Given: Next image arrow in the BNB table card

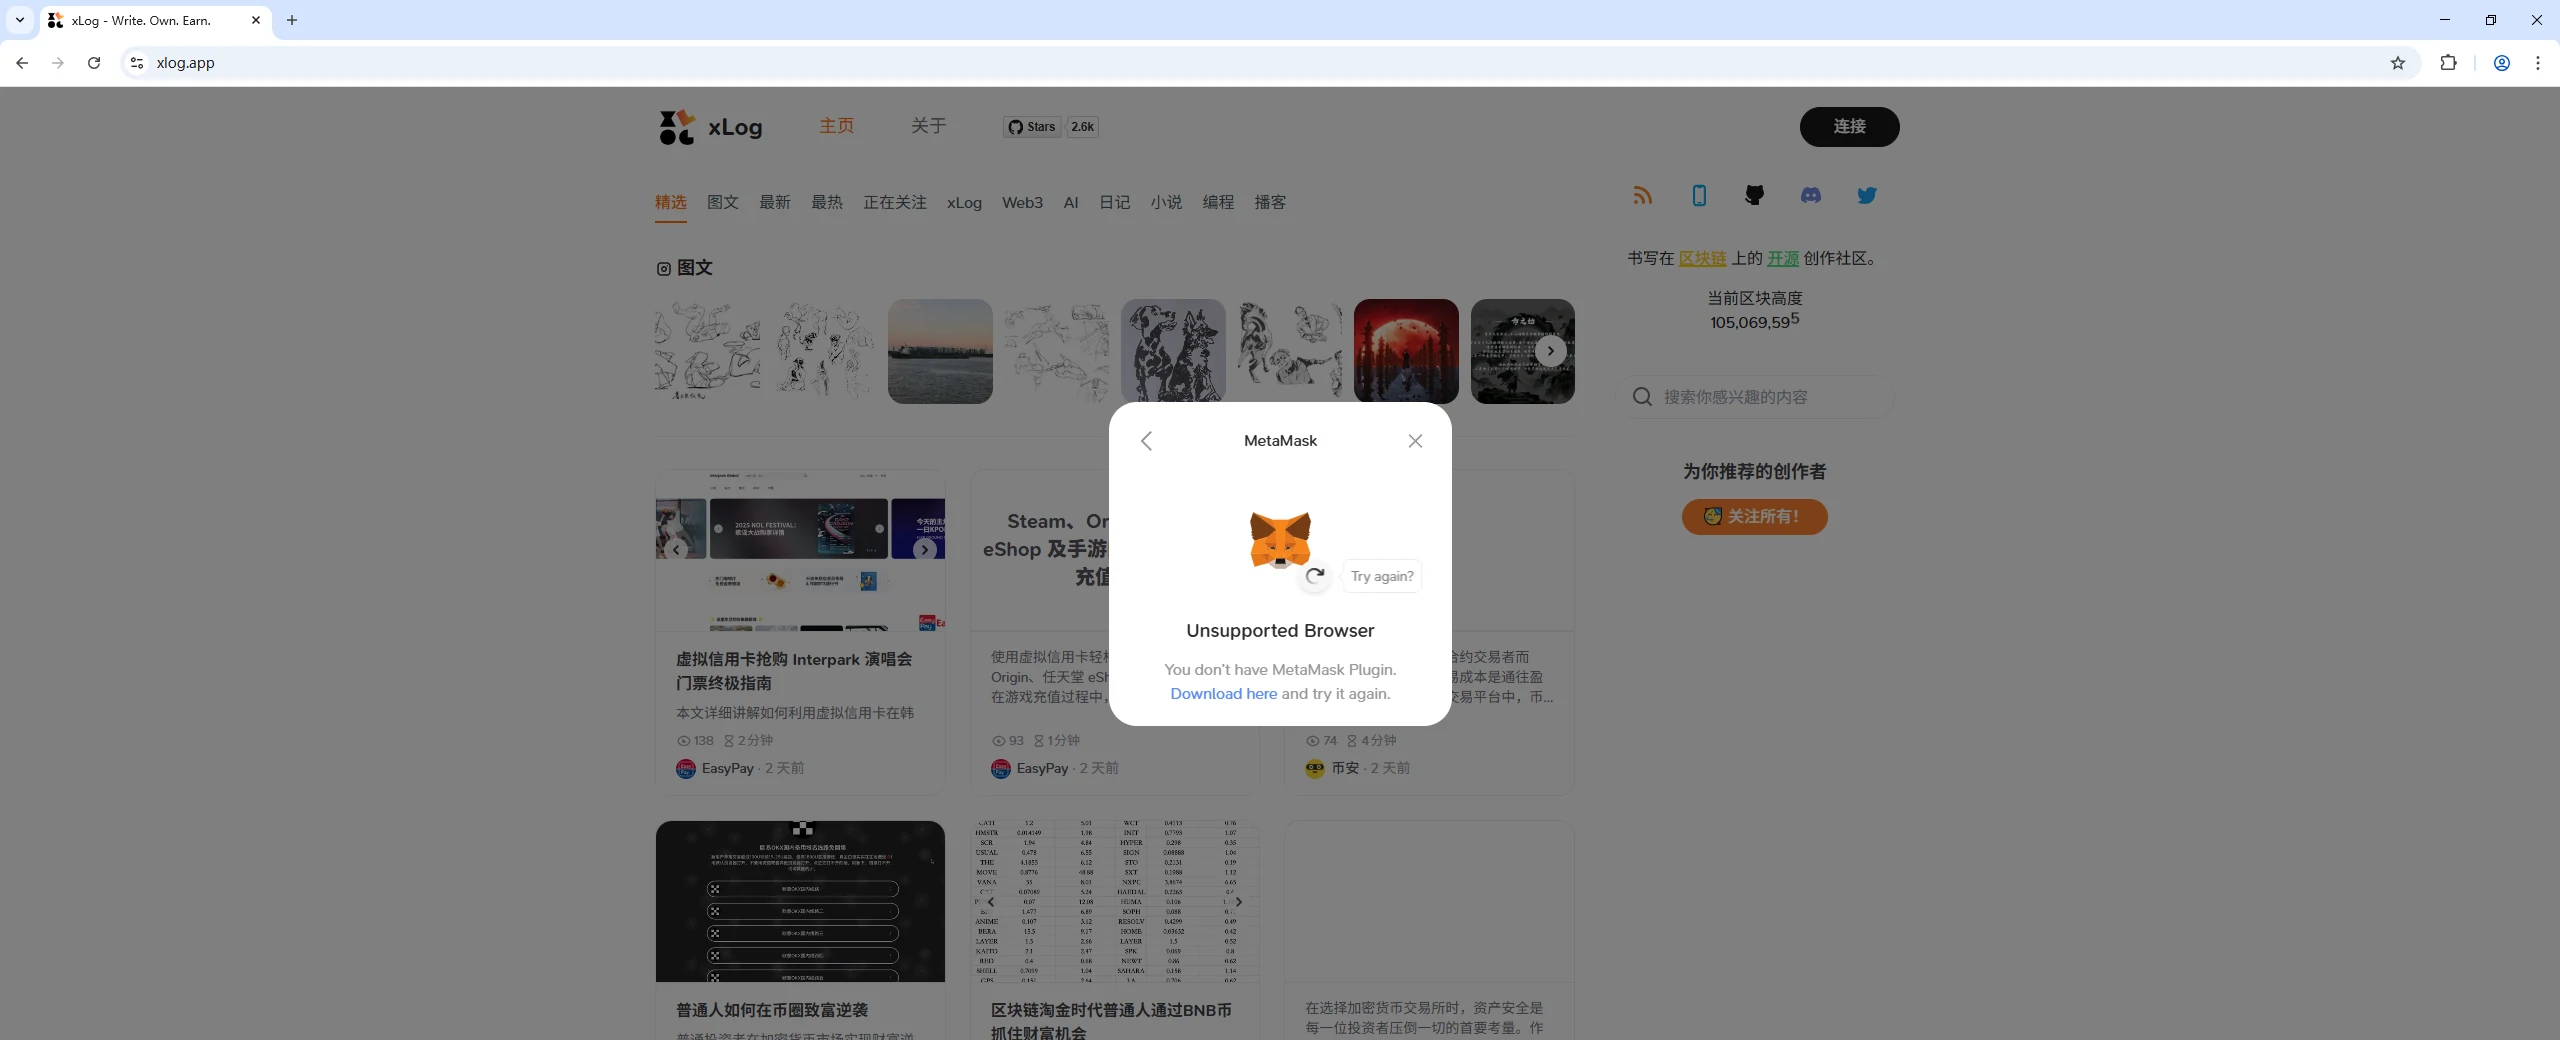Looking at the screenshot, I should coord(1238,902).
